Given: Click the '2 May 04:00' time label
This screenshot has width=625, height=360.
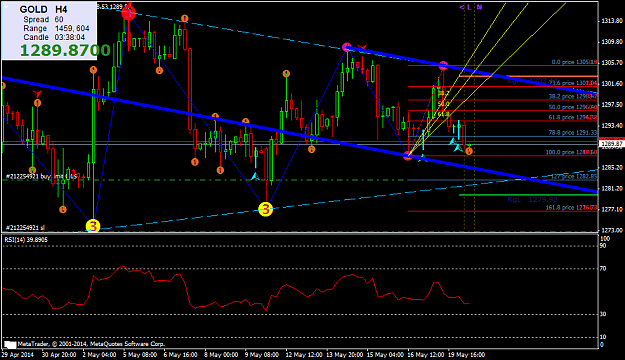Looking at the screenshot, I should click(x=99, y=354).
